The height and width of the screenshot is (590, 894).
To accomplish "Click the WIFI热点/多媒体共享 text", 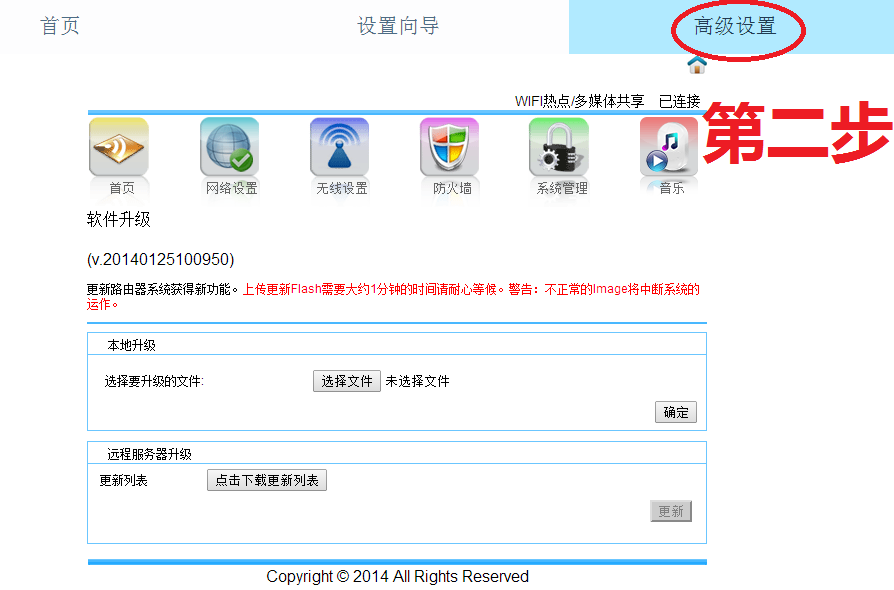I will point(579,101).
